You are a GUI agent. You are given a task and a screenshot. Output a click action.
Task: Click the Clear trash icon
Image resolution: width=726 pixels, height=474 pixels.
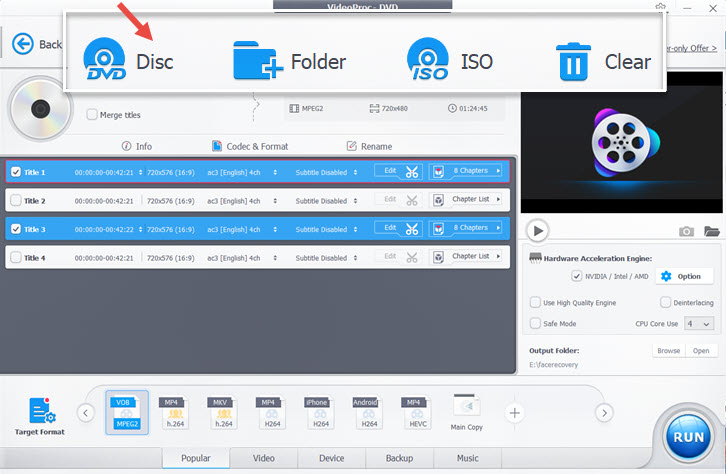coord(573,62)
